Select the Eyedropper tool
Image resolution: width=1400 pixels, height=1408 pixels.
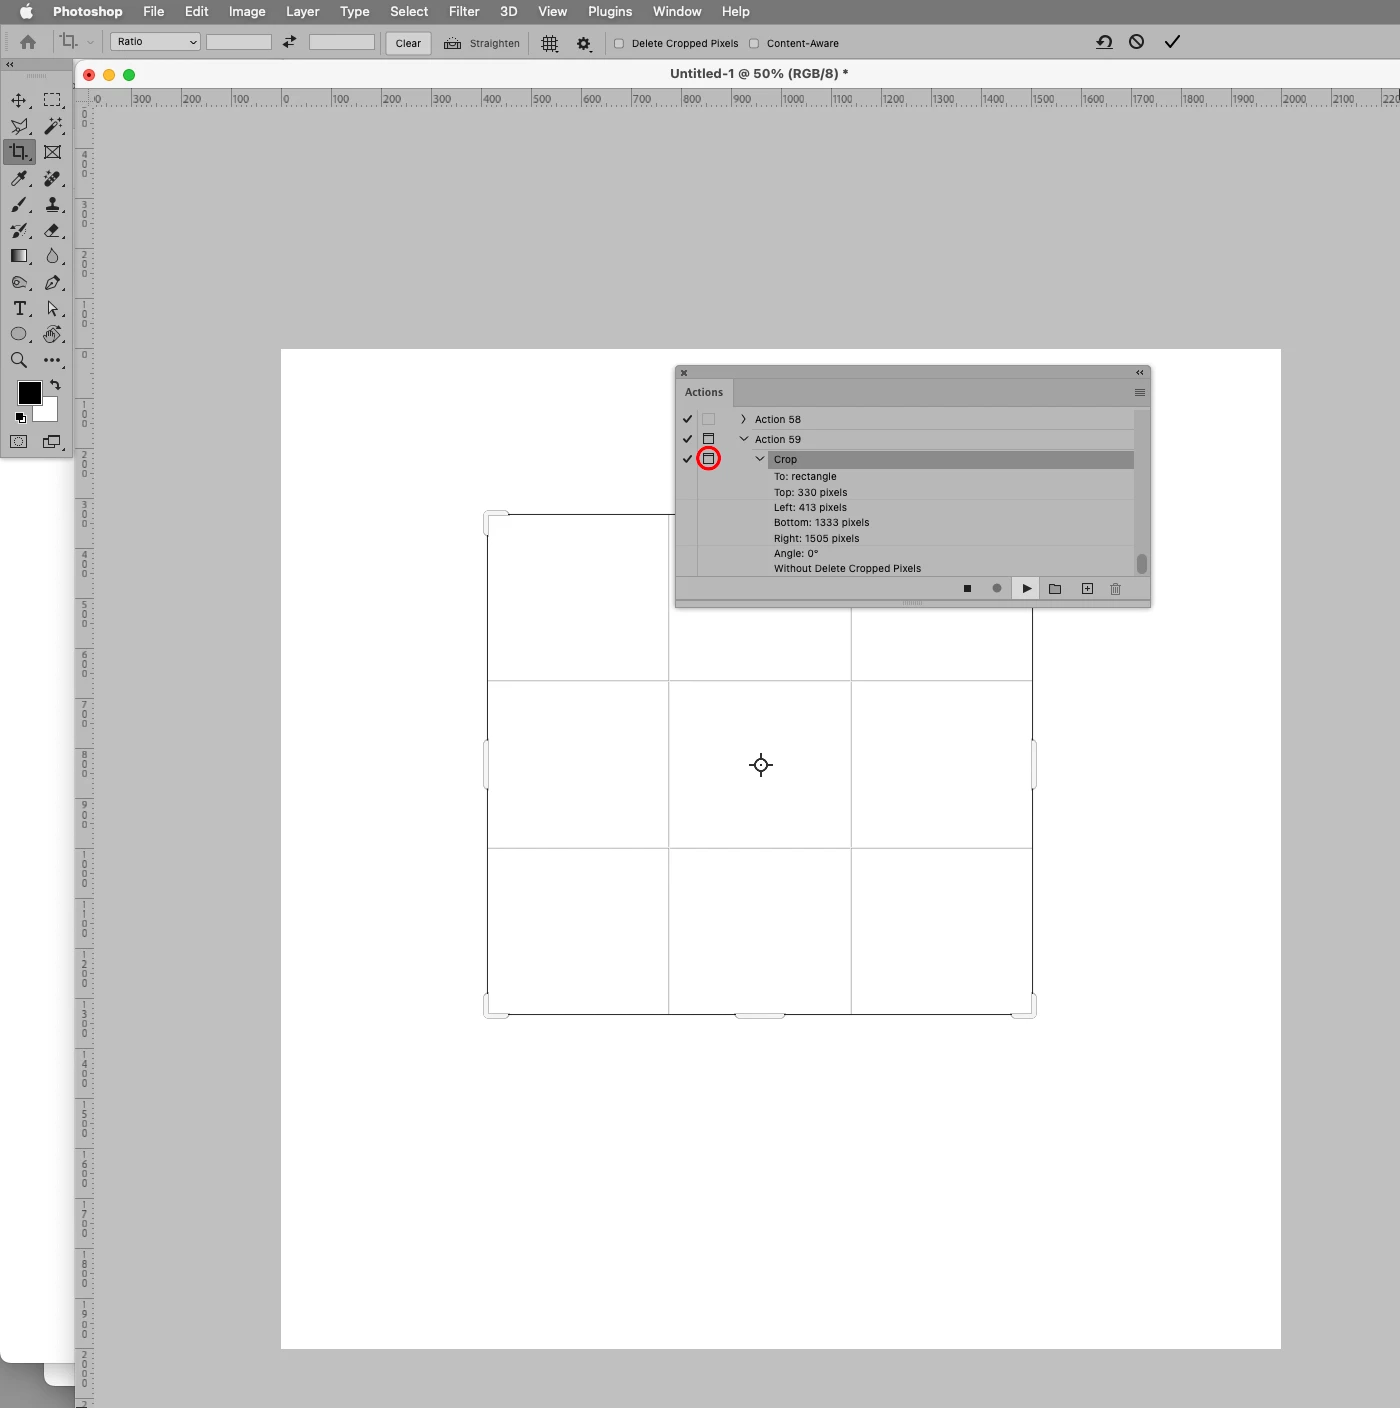[x=19, y=178]
